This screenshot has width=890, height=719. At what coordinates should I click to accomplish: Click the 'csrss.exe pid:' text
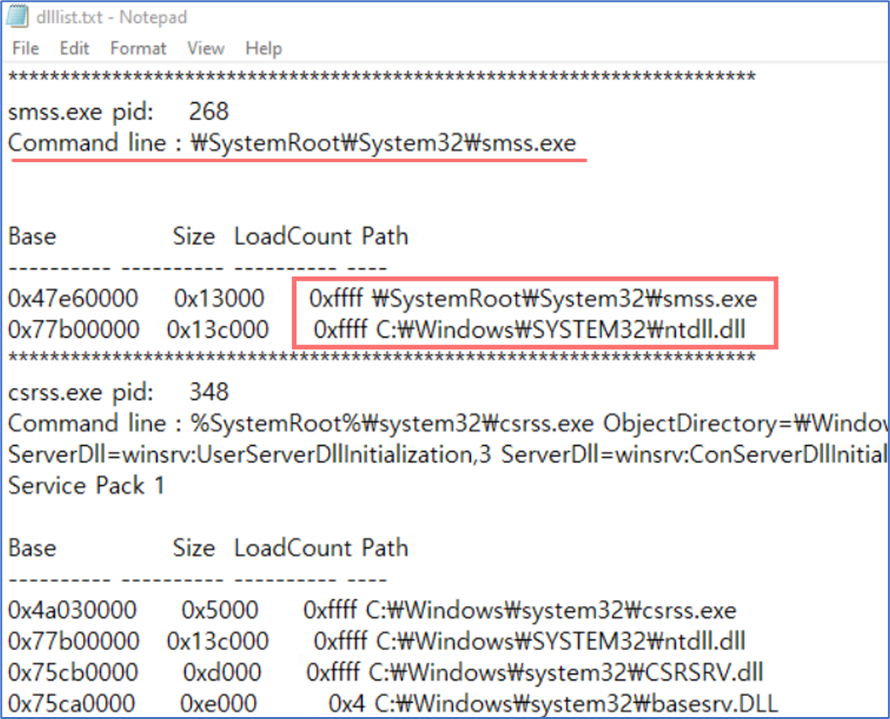tap(81, 392)
